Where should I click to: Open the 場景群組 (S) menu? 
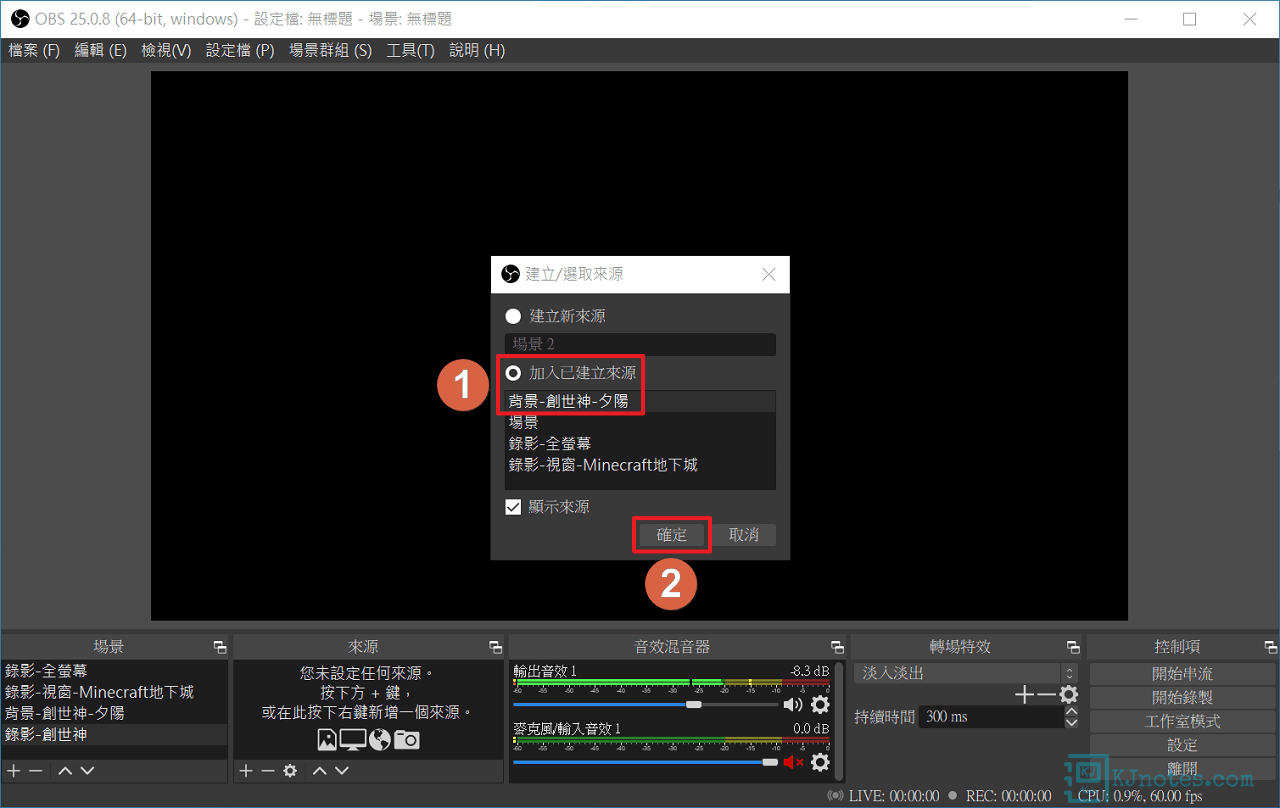[x=330, y=50]
